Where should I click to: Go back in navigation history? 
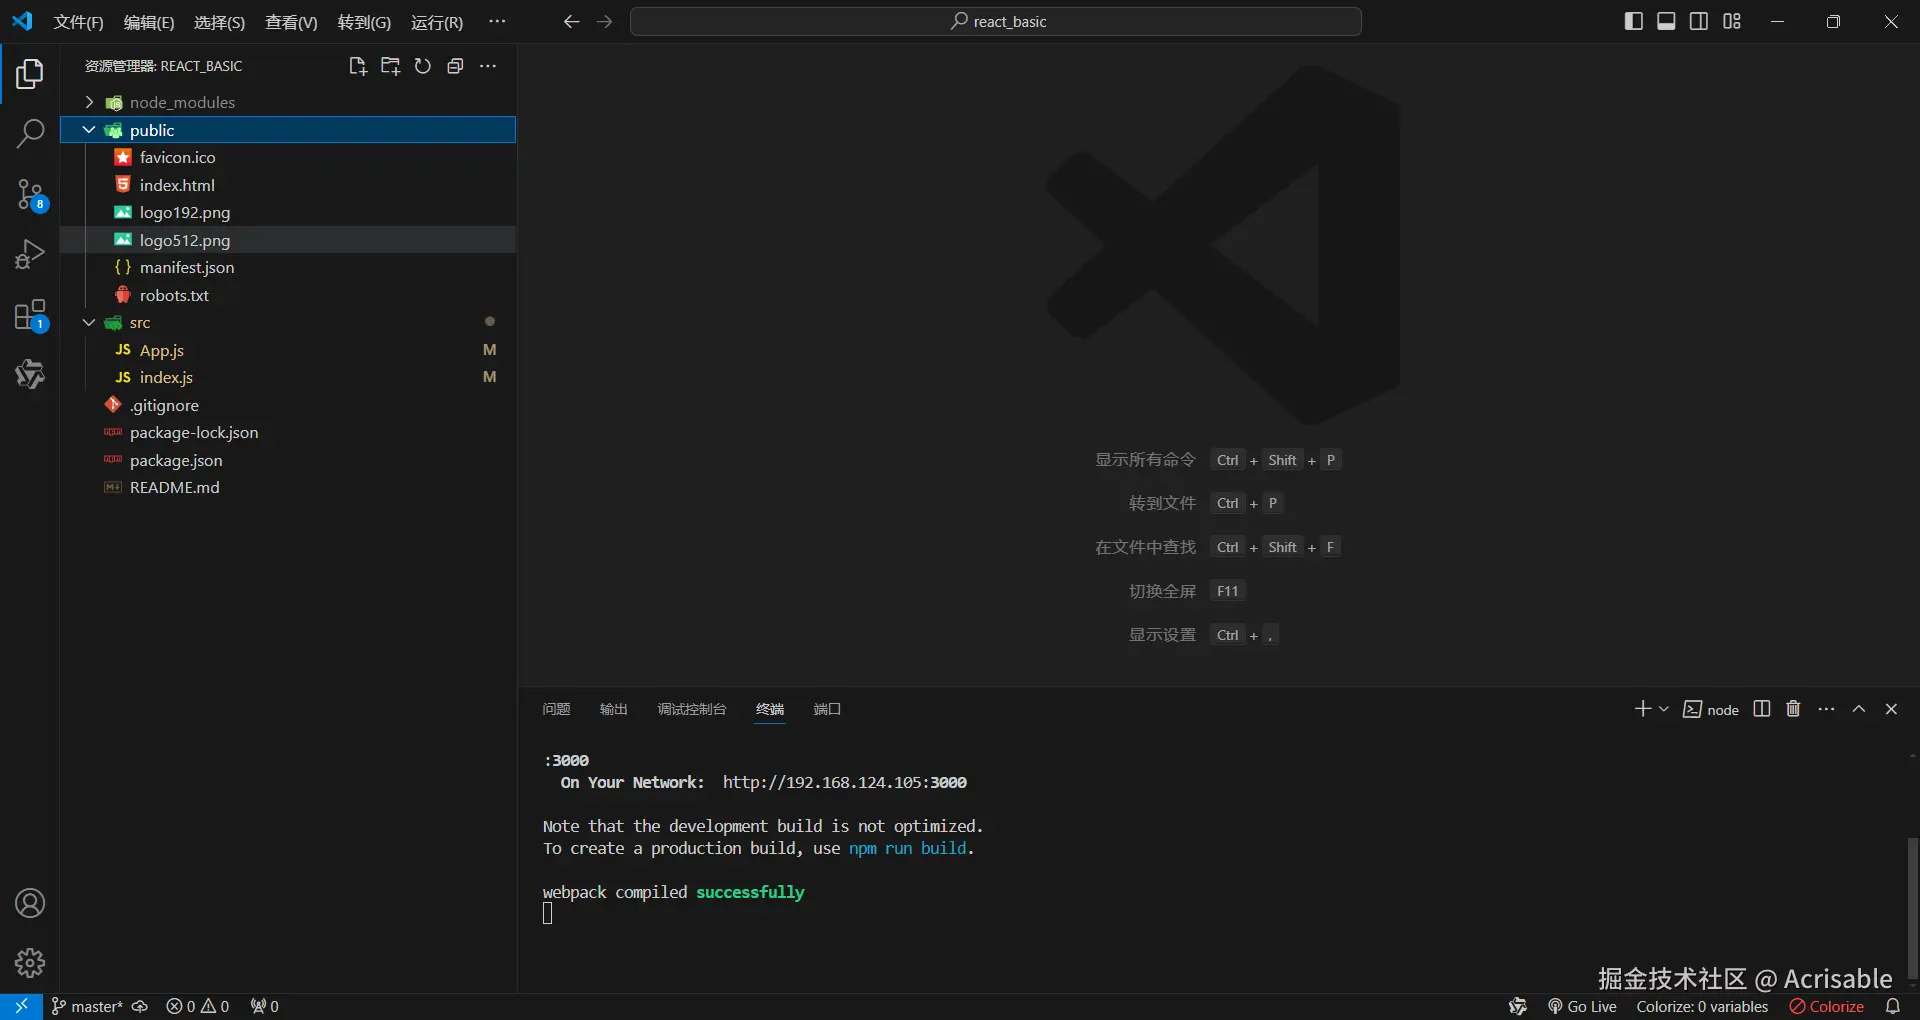571,22
